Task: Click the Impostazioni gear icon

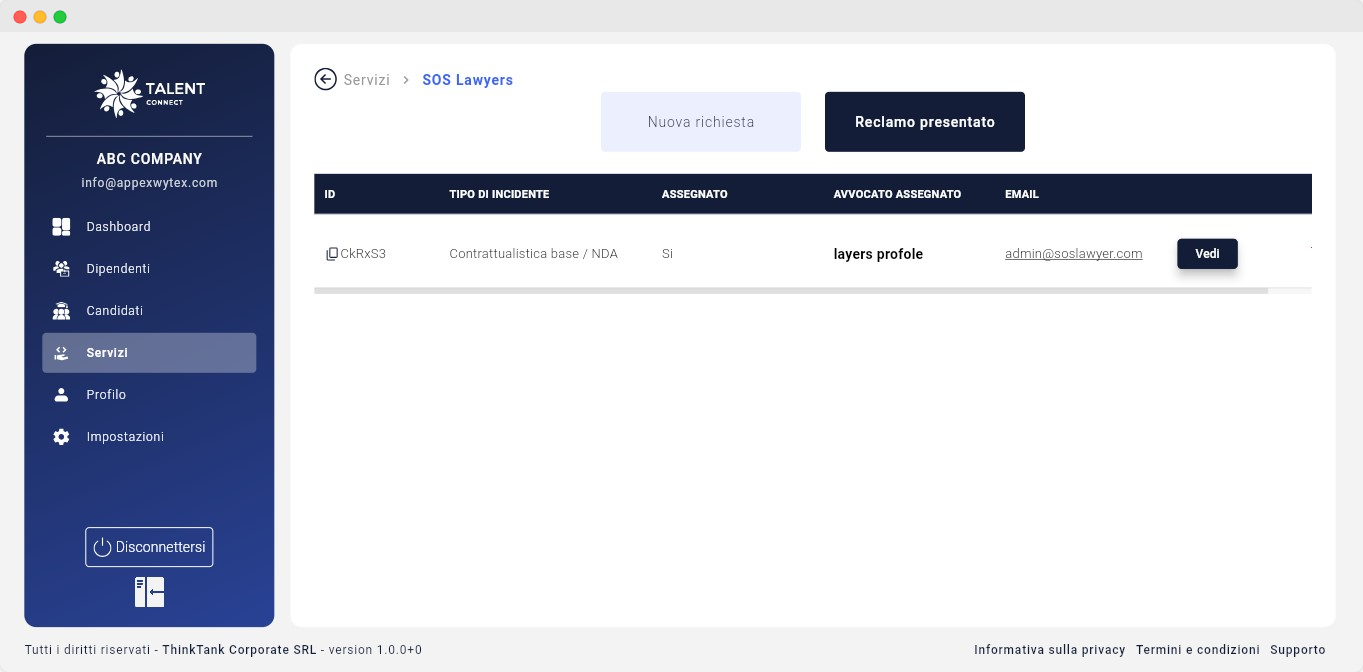Action: (61, 437)
